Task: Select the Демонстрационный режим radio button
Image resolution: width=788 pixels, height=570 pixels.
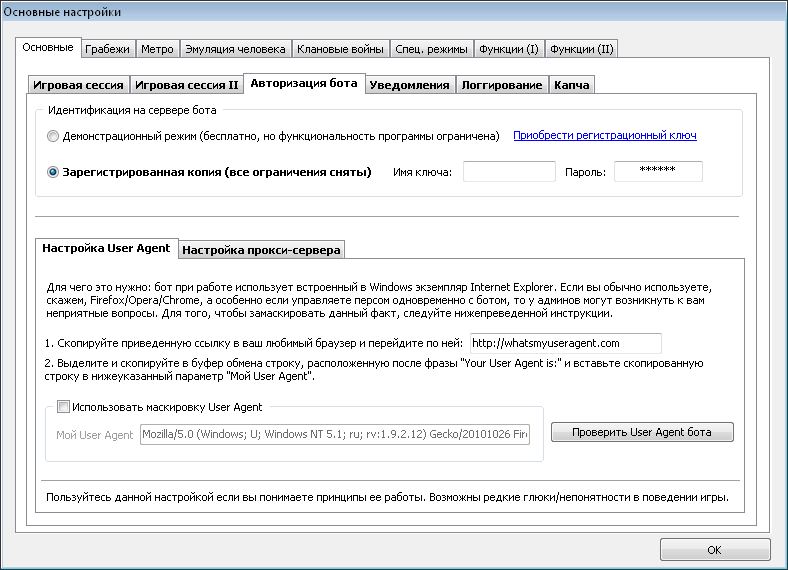Action: point(53,136)
